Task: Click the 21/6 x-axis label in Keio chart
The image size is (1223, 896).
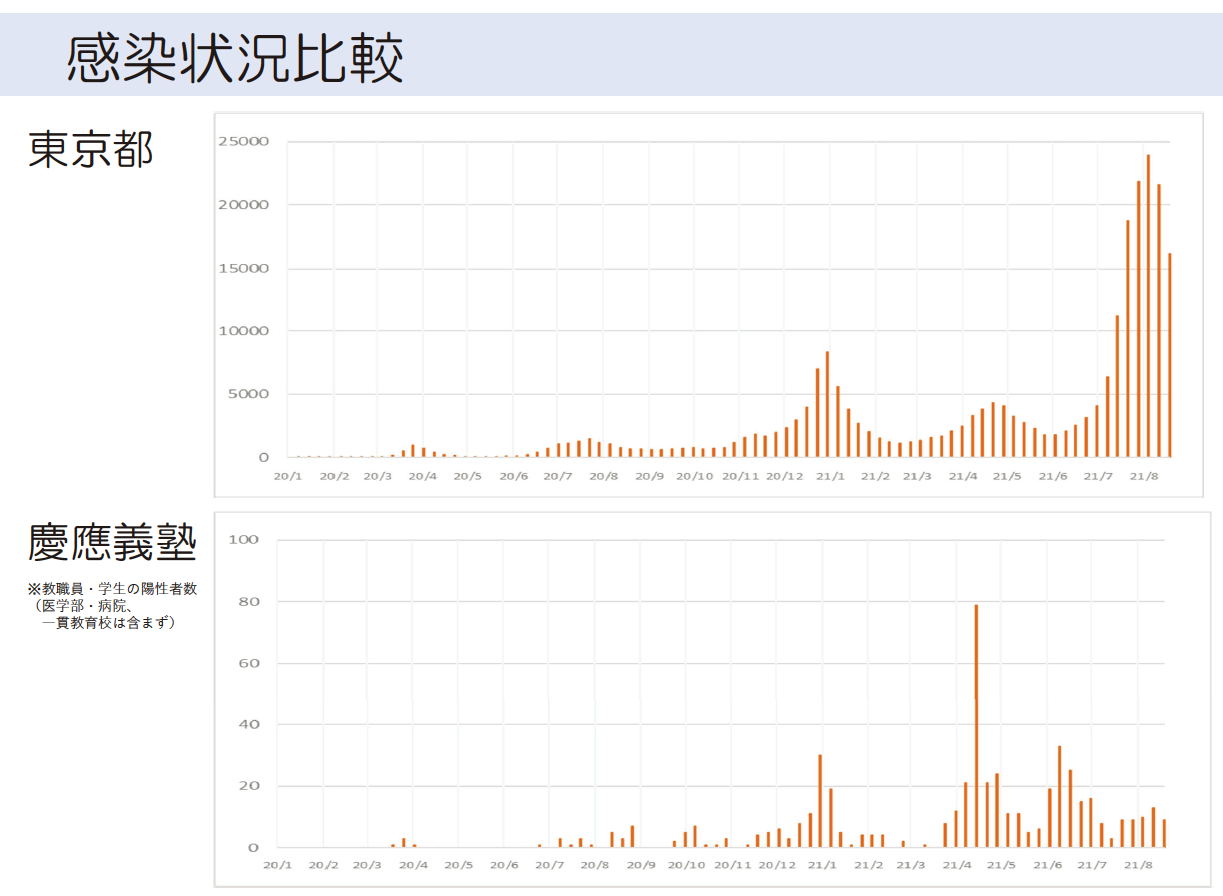Action: click(1047, 865)
